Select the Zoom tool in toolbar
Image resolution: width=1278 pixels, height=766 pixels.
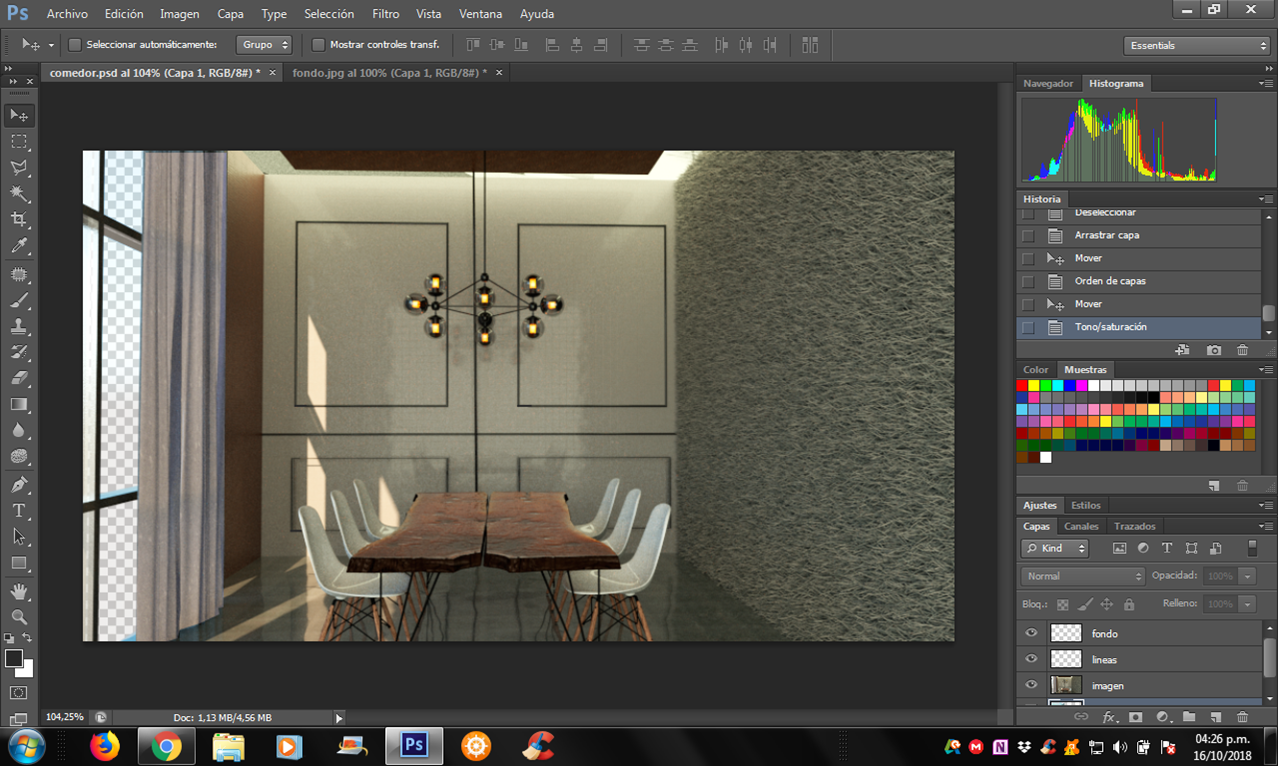[19, 617]
